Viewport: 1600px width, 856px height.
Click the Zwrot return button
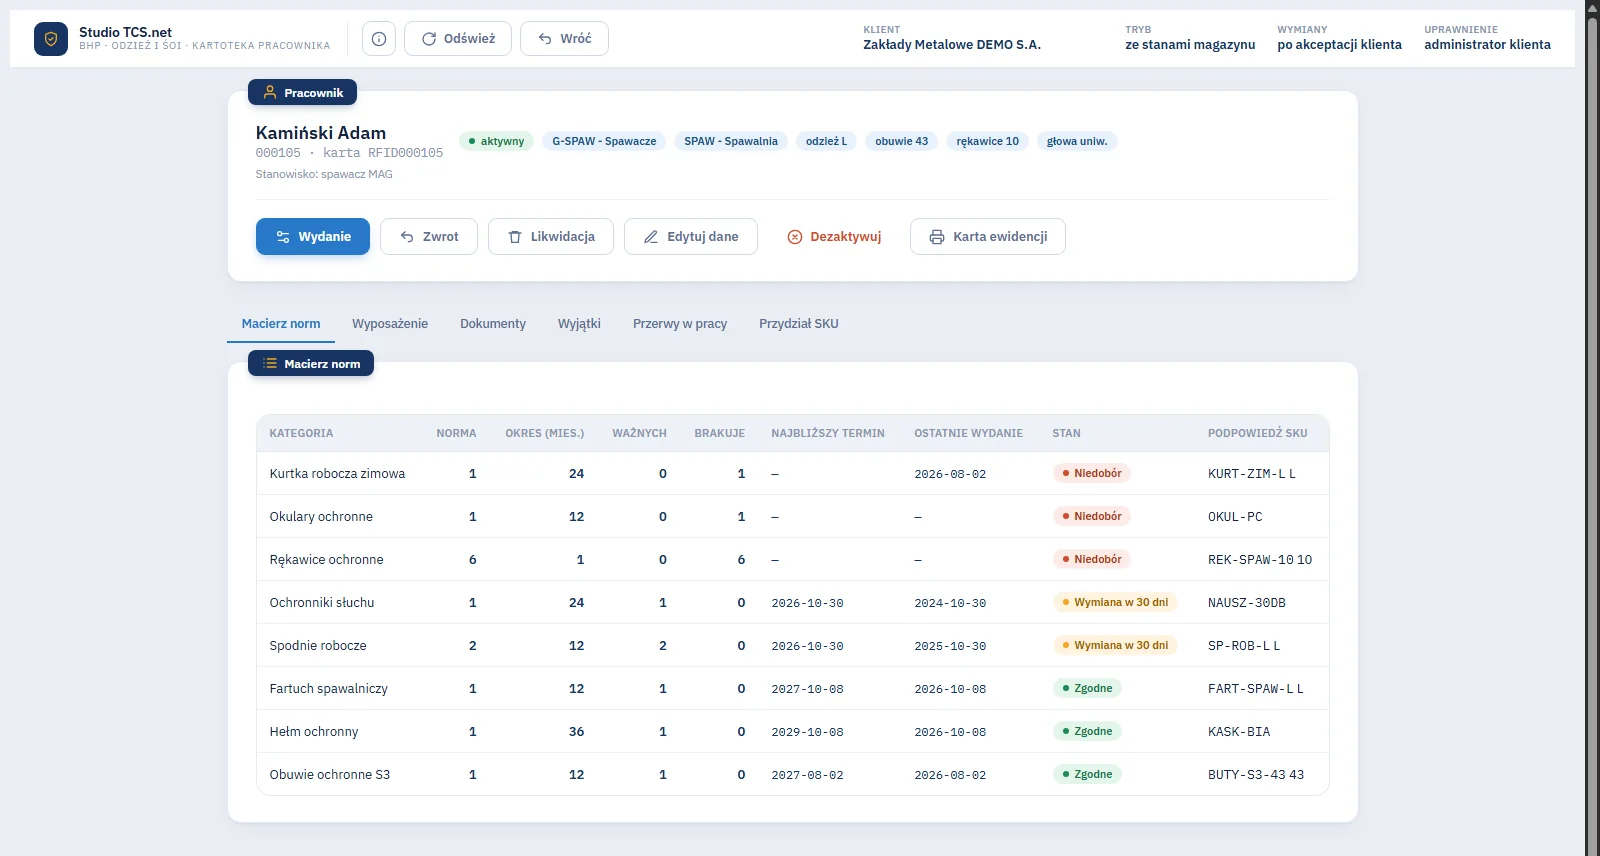(429, 237)
